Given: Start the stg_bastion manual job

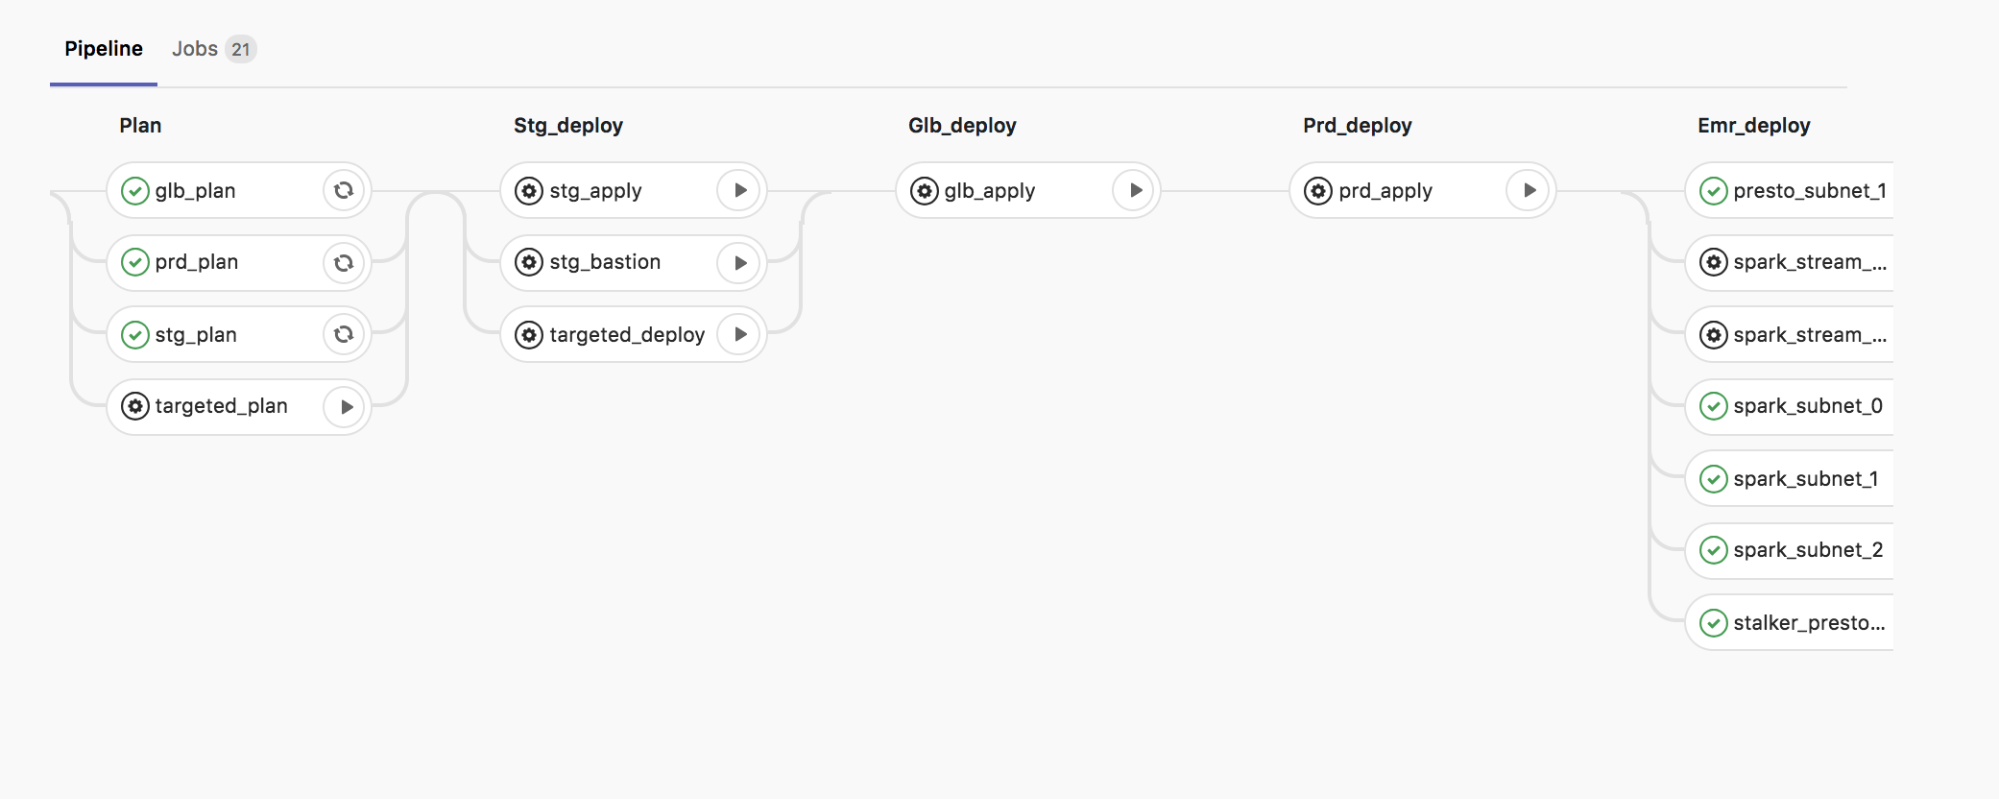Looking at the screenshot, I should tap(739, 263).
